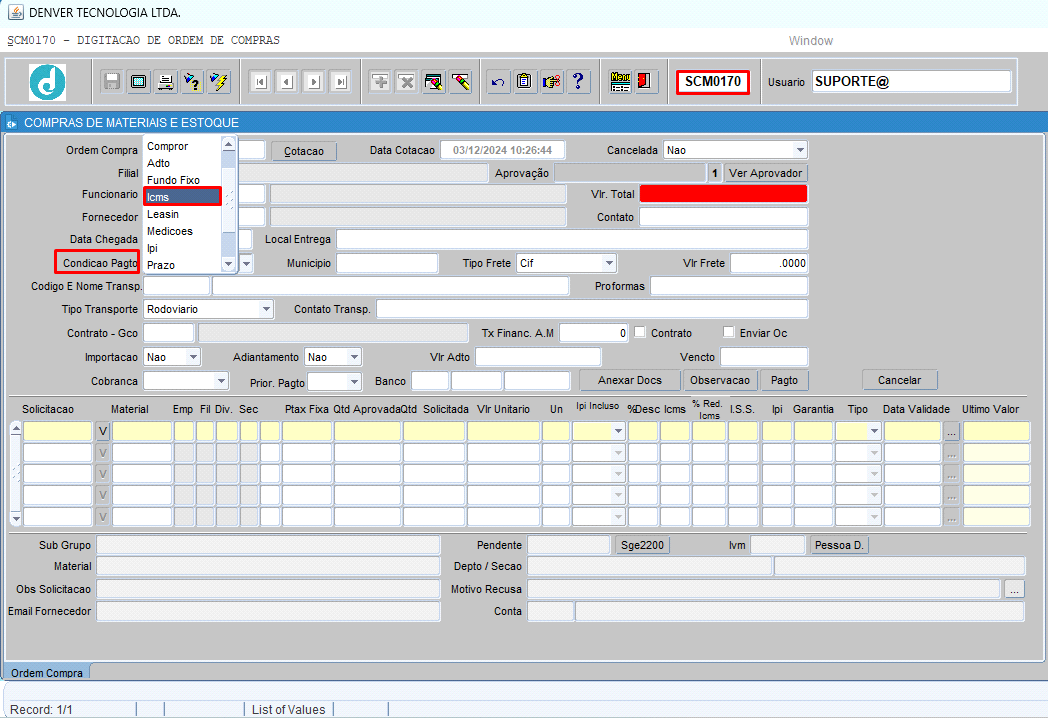Enable the Enviar Oc checkbox

coord(729,332)
